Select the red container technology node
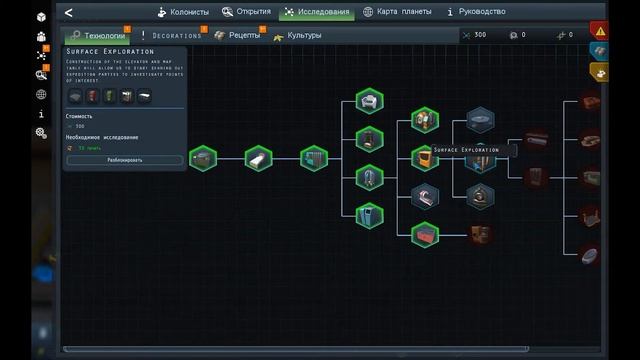Screen dimensions: 640x360 (425, 235)
